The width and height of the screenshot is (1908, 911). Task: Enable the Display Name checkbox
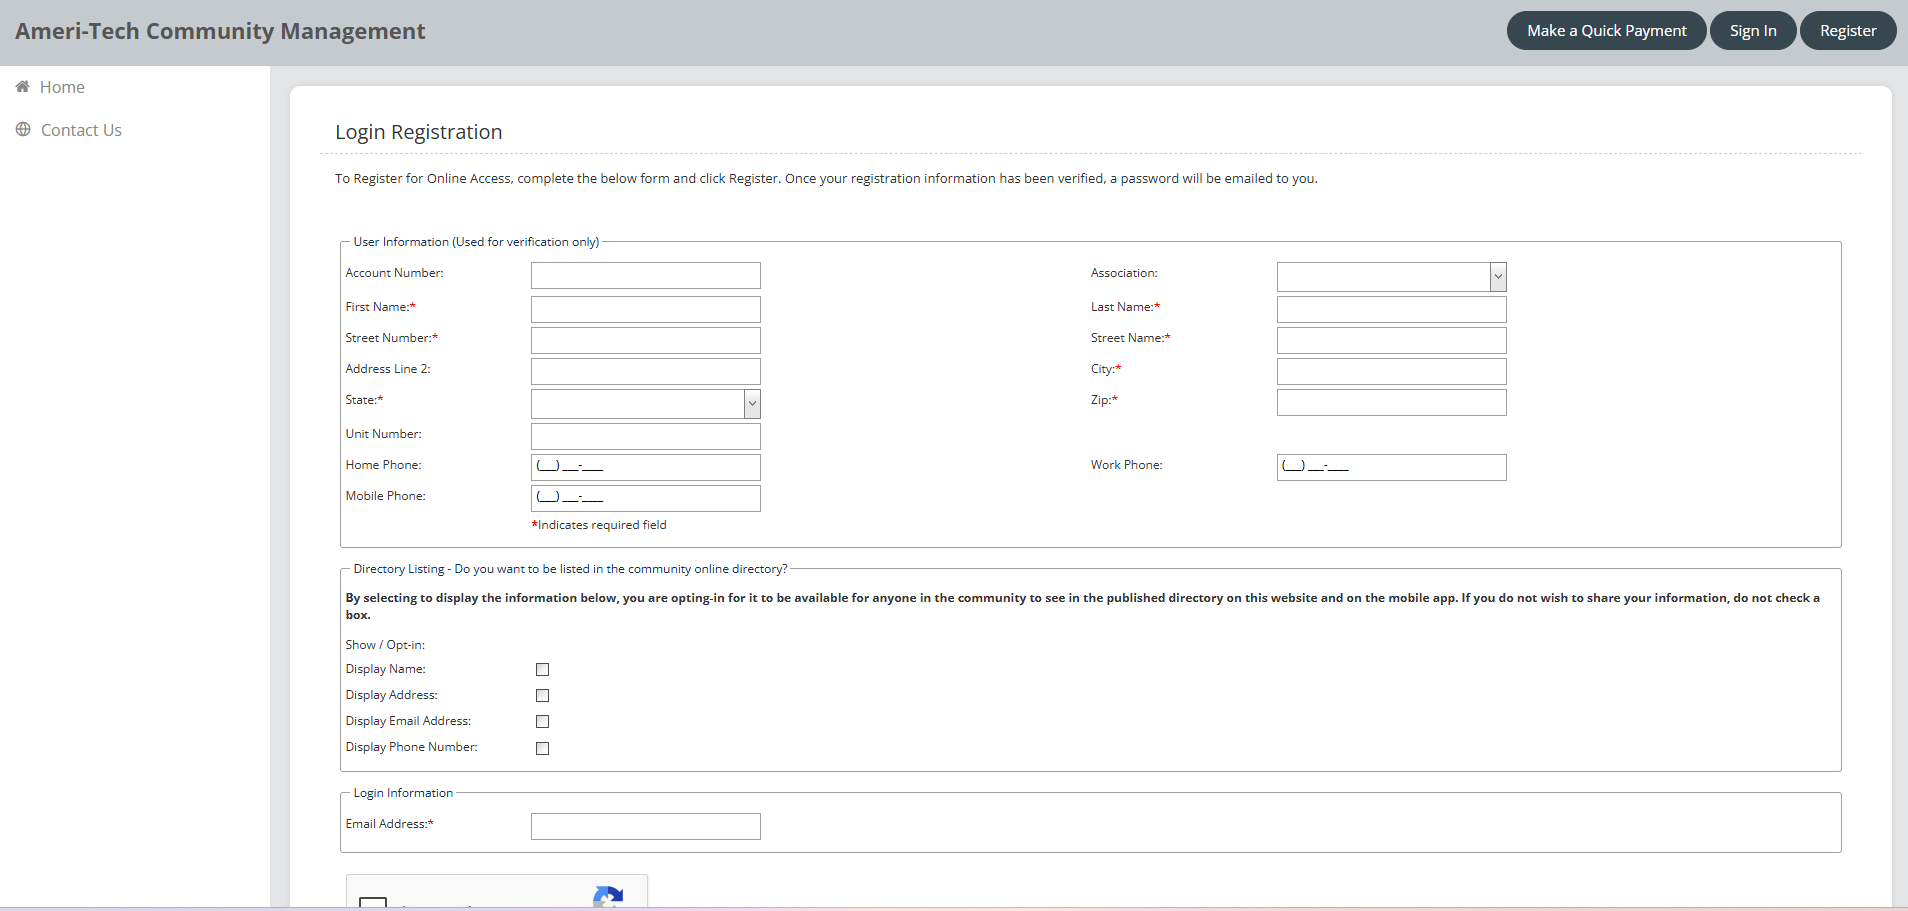(542, 669)
